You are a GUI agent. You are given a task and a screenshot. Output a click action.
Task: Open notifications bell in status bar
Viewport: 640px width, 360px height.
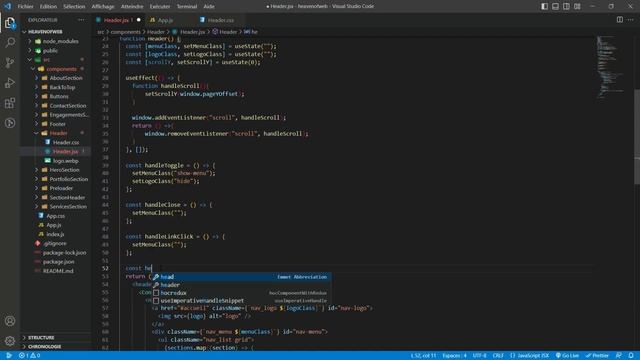pos(631,356)
